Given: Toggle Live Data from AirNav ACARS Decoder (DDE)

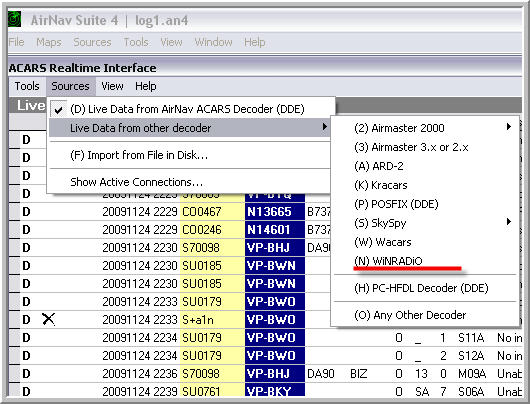Looking at the screenshot, I should [x=189, y=109].
